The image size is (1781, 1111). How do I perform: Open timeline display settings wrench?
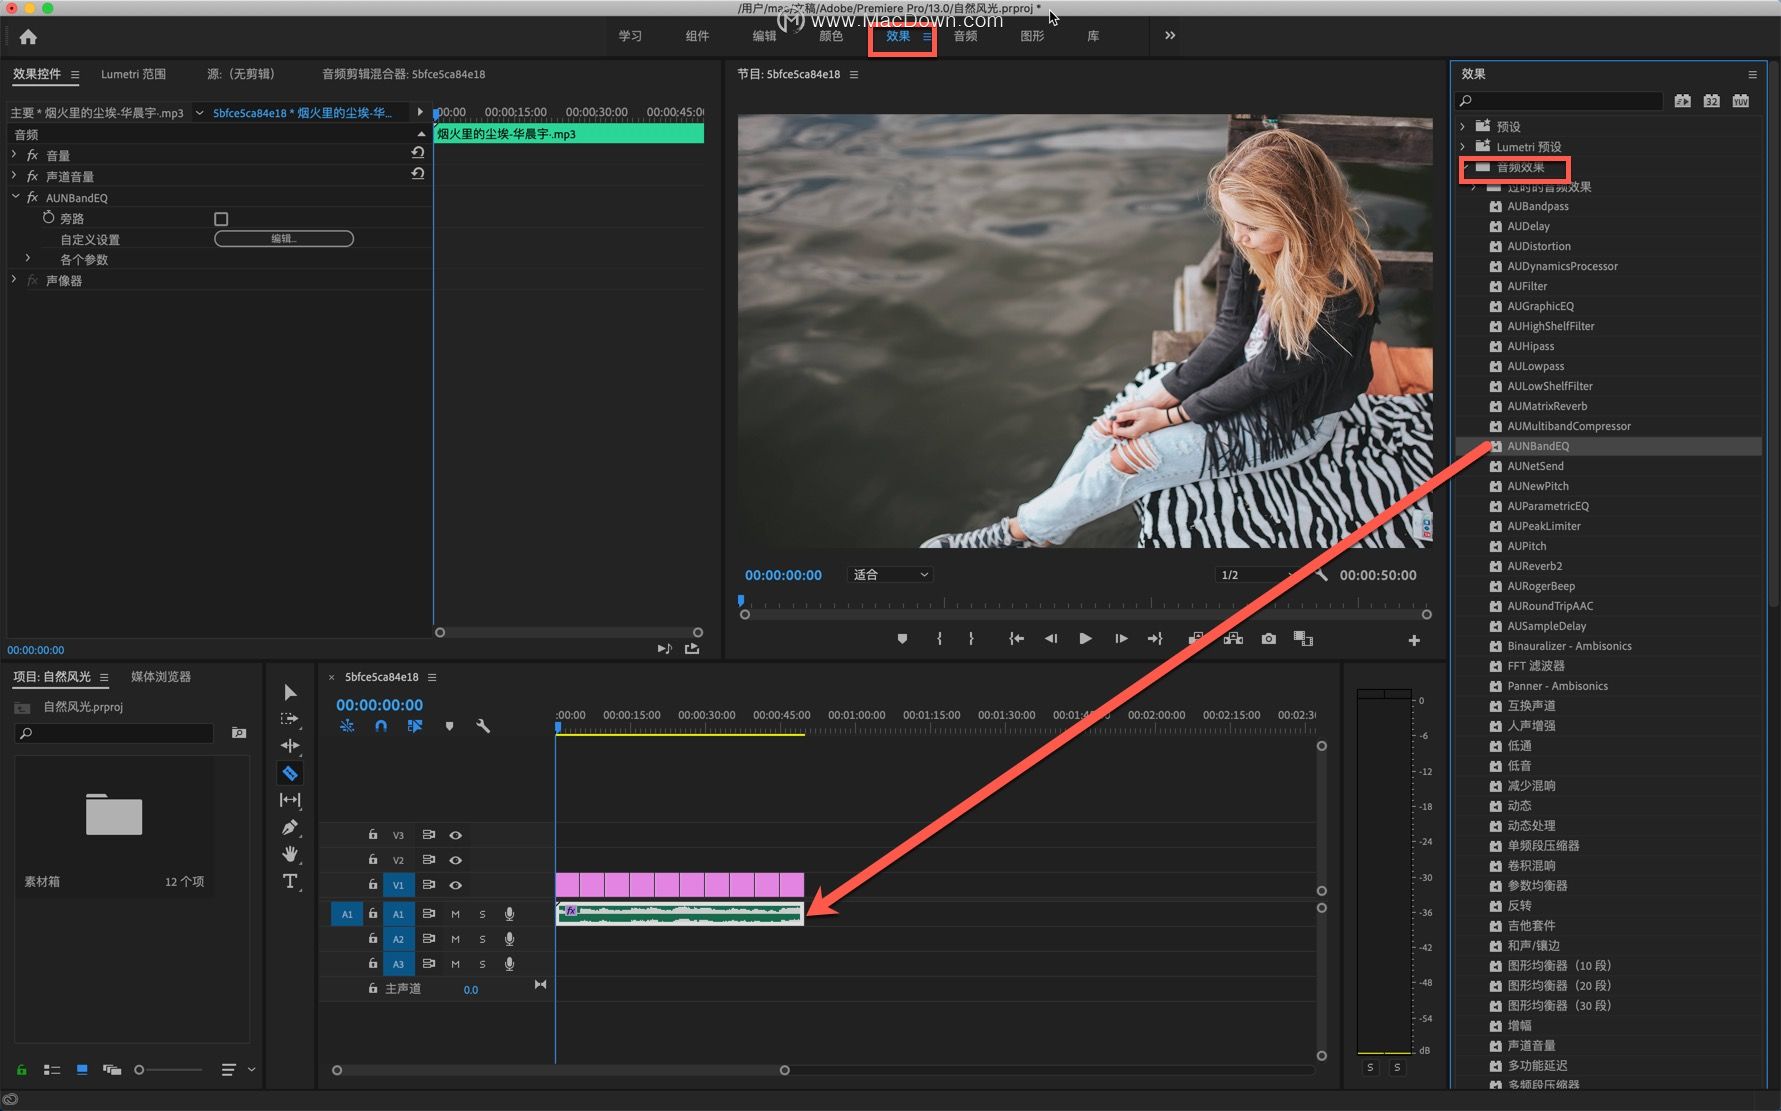click(483, 726)
